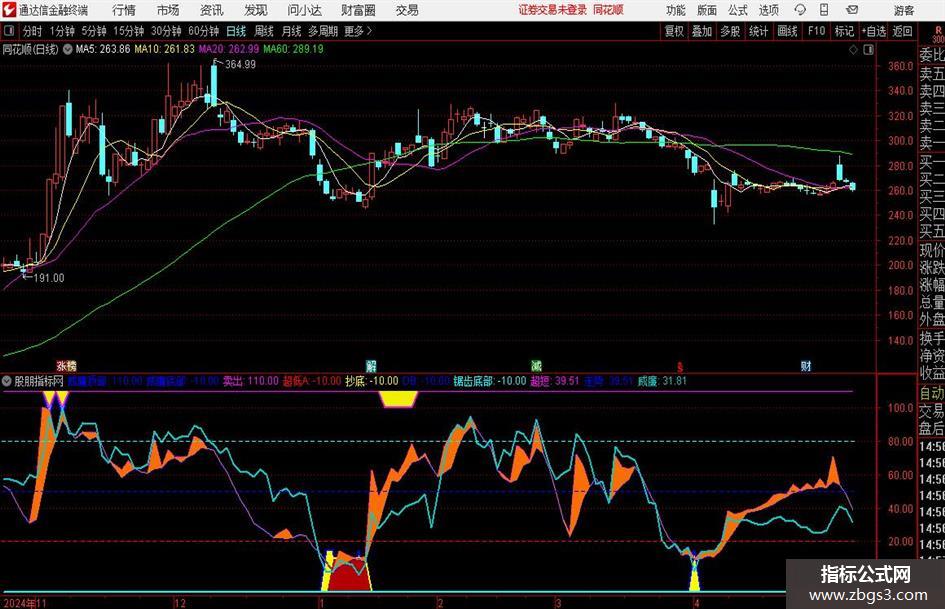
Task: Click the 2024年11 date axis label
Action: tap(25, 603)
